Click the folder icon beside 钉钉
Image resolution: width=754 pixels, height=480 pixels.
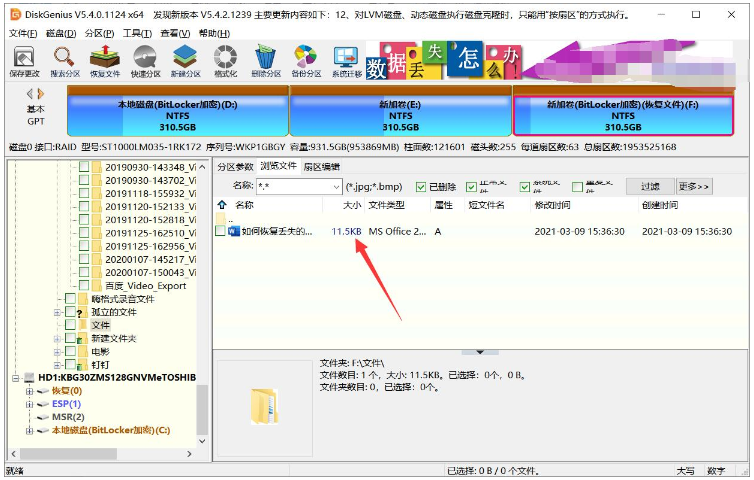tap(83, 365)
